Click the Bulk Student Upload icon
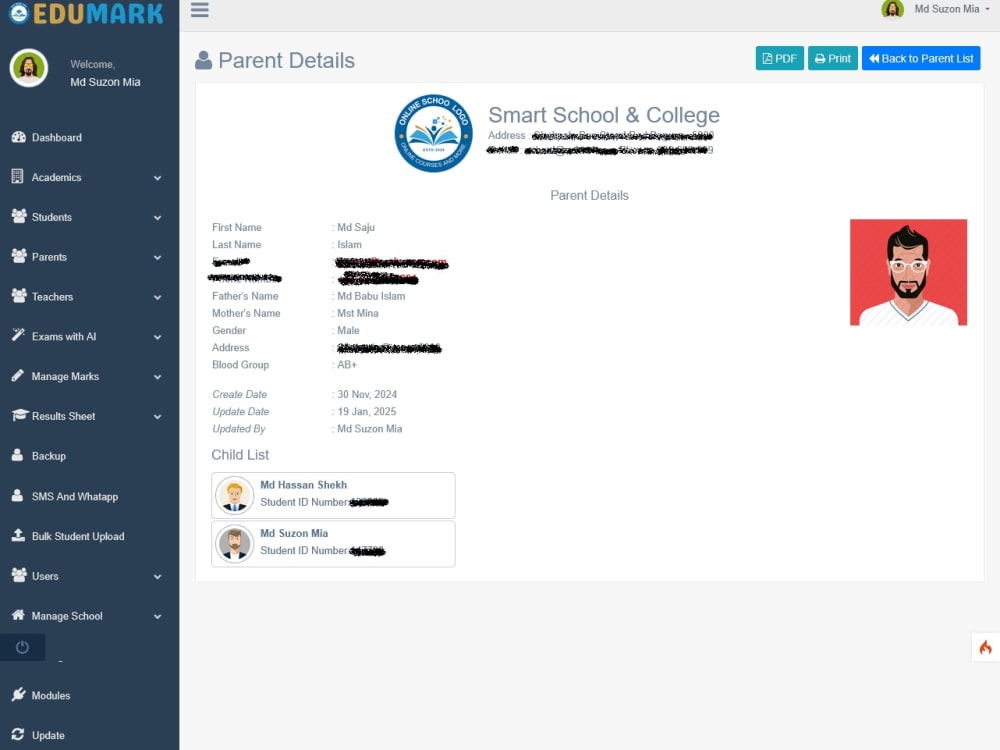 [x=18, y=535]
